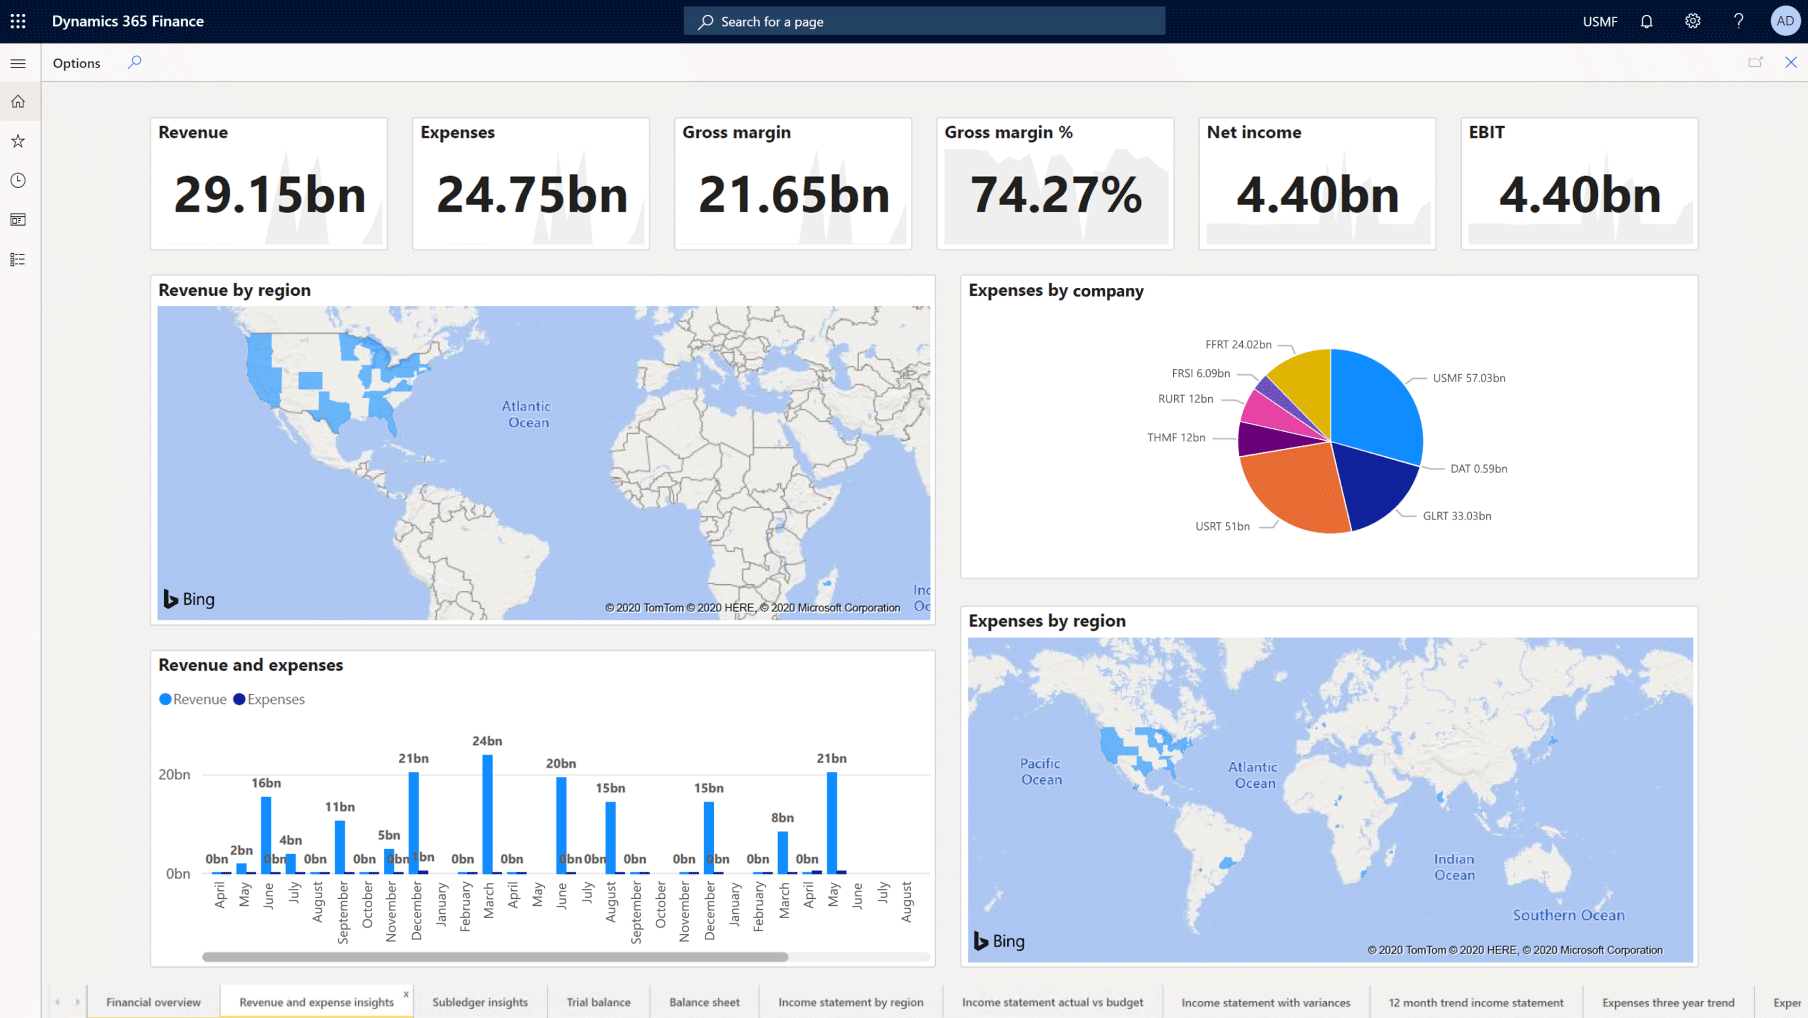Open the settings gear

pos(1692,21)
